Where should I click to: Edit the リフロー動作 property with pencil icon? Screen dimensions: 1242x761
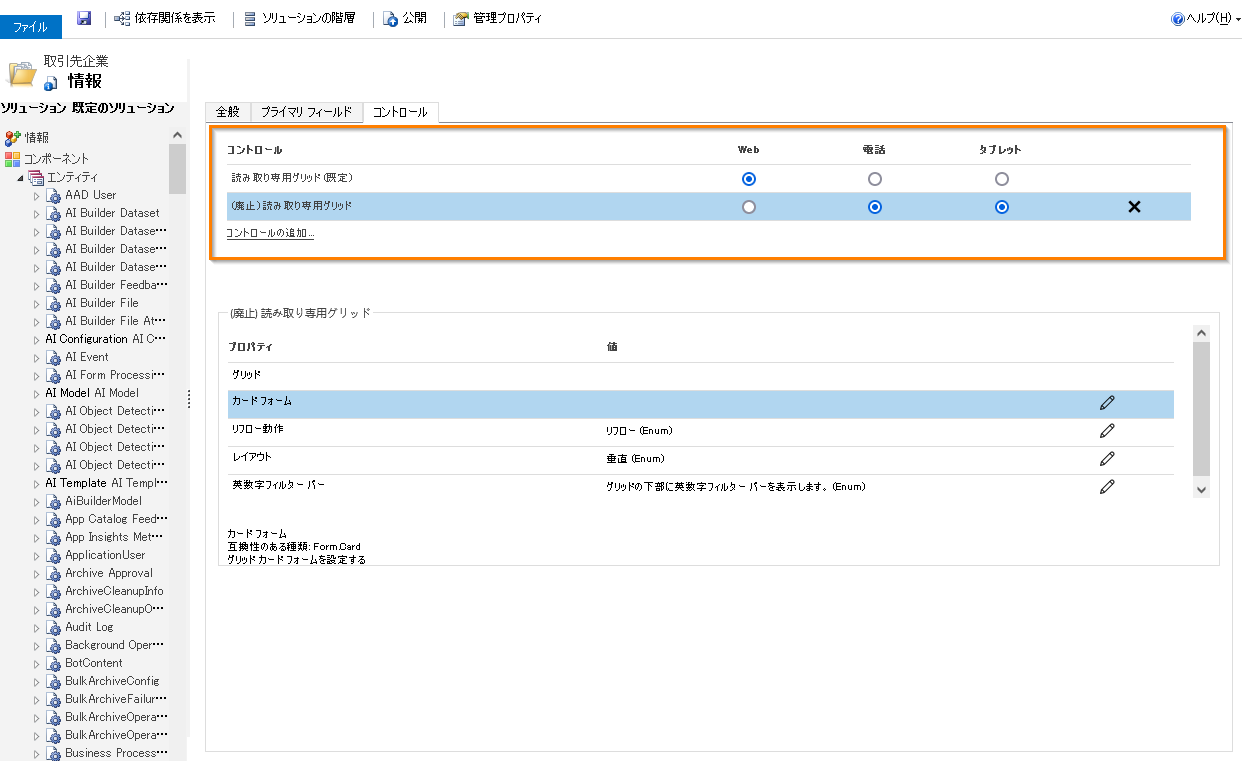1107,431
